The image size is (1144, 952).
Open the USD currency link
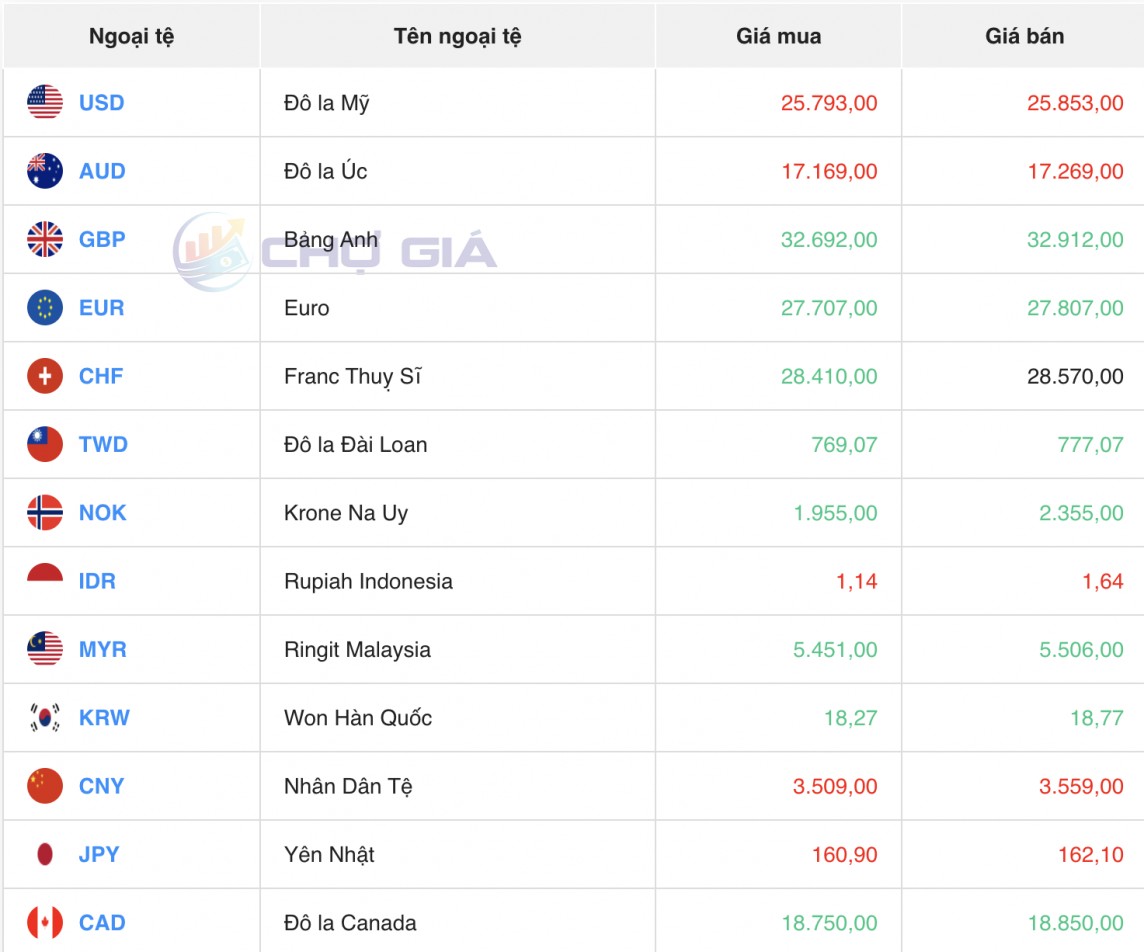(x=101, y=103)
